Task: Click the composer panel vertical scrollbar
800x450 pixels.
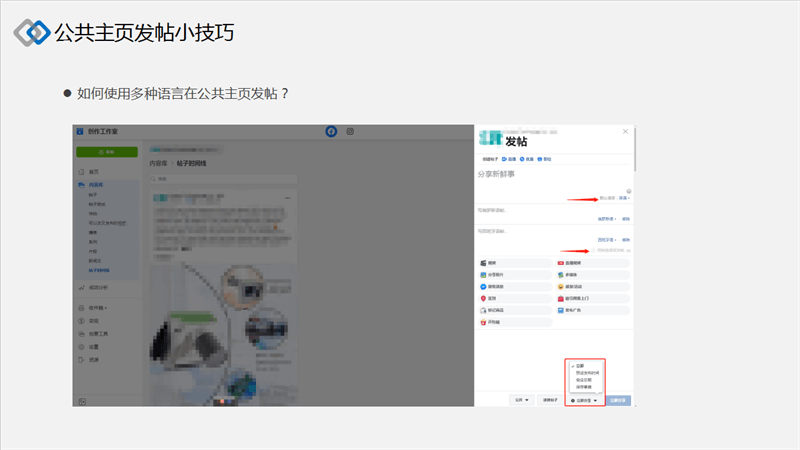Action: click(634, 149)
